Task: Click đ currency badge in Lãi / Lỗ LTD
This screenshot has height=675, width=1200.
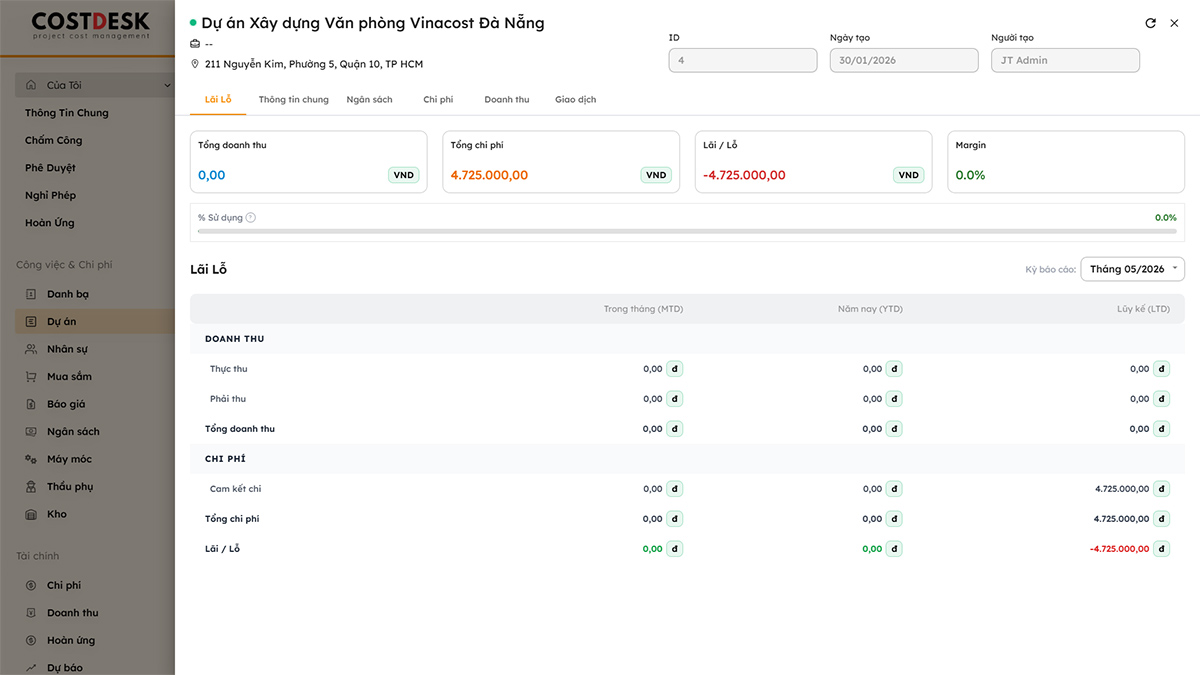Action: coord(1161,549)
